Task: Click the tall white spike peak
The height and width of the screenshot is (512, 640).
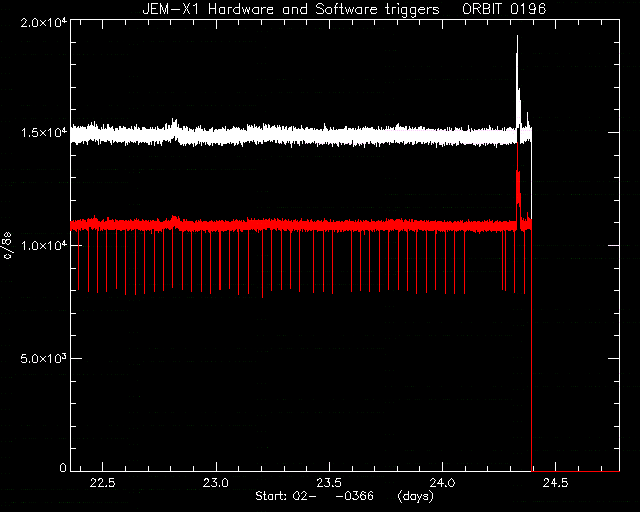Action: tap(518, 38)
